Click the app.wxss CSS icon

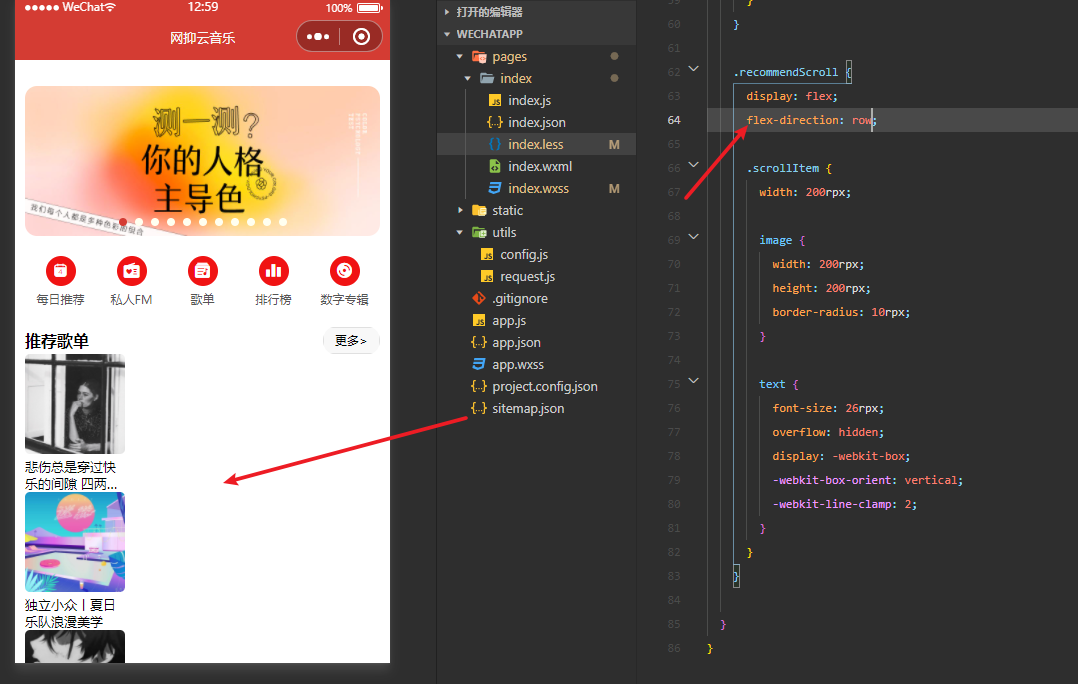479,364
